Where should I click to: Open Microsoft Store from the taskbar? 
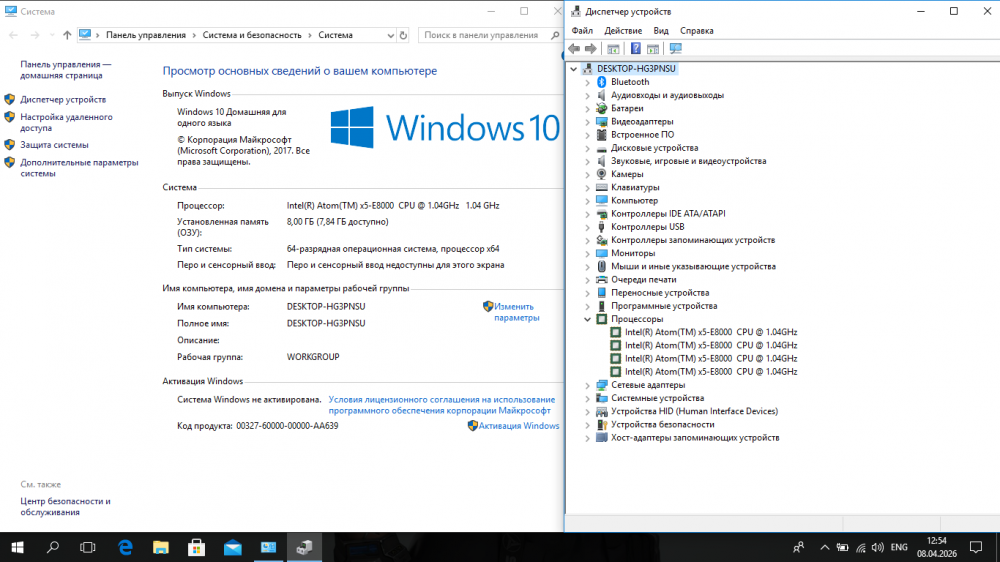click(197, 547)
